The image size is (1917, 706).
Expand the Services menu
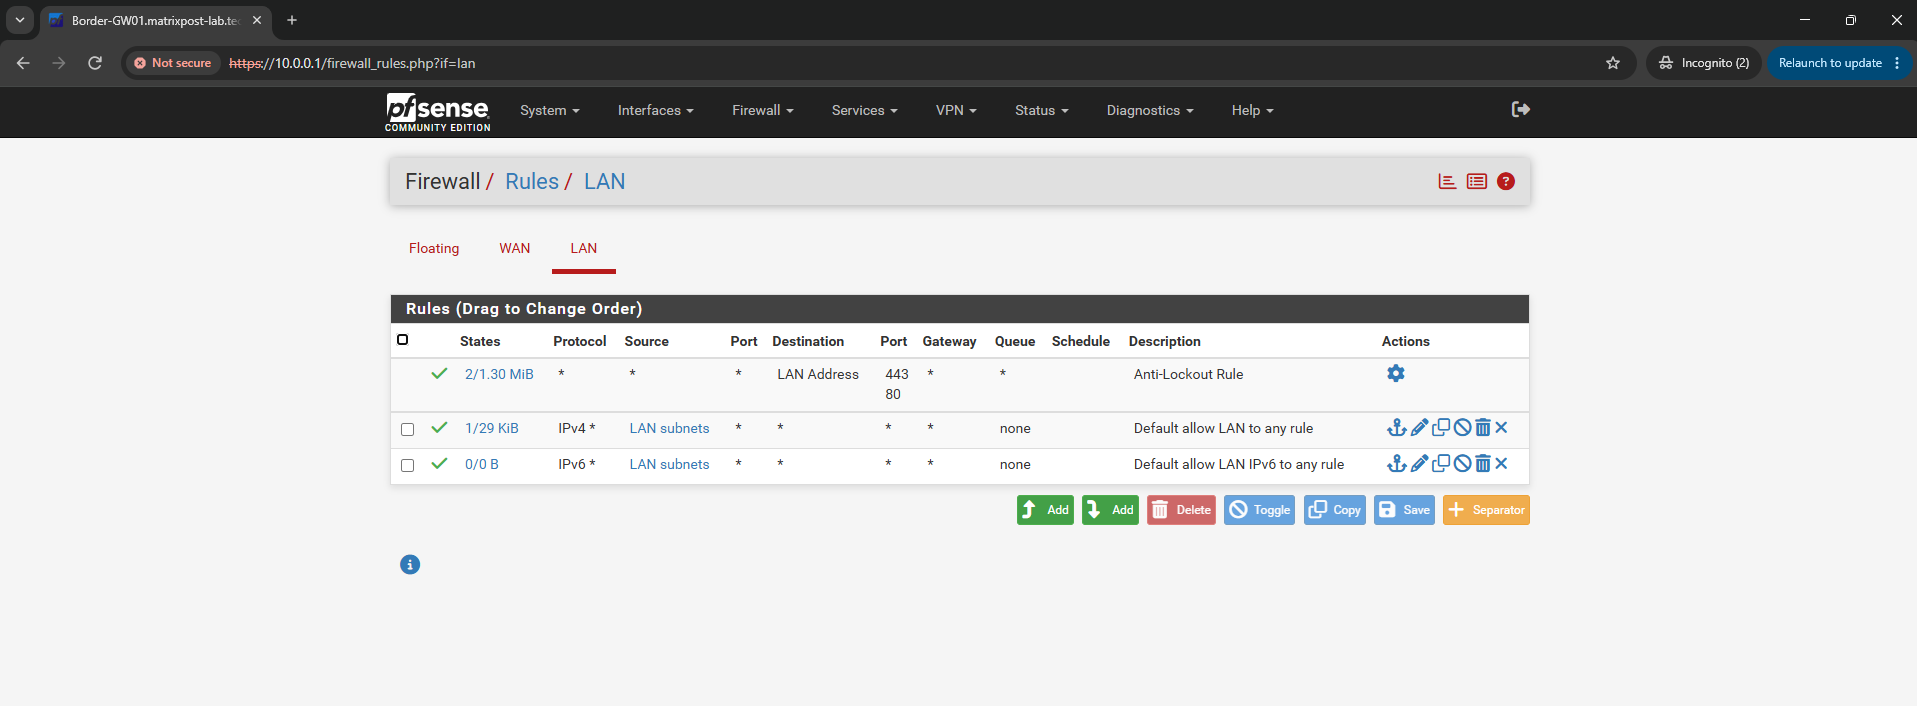pos(865,110)
